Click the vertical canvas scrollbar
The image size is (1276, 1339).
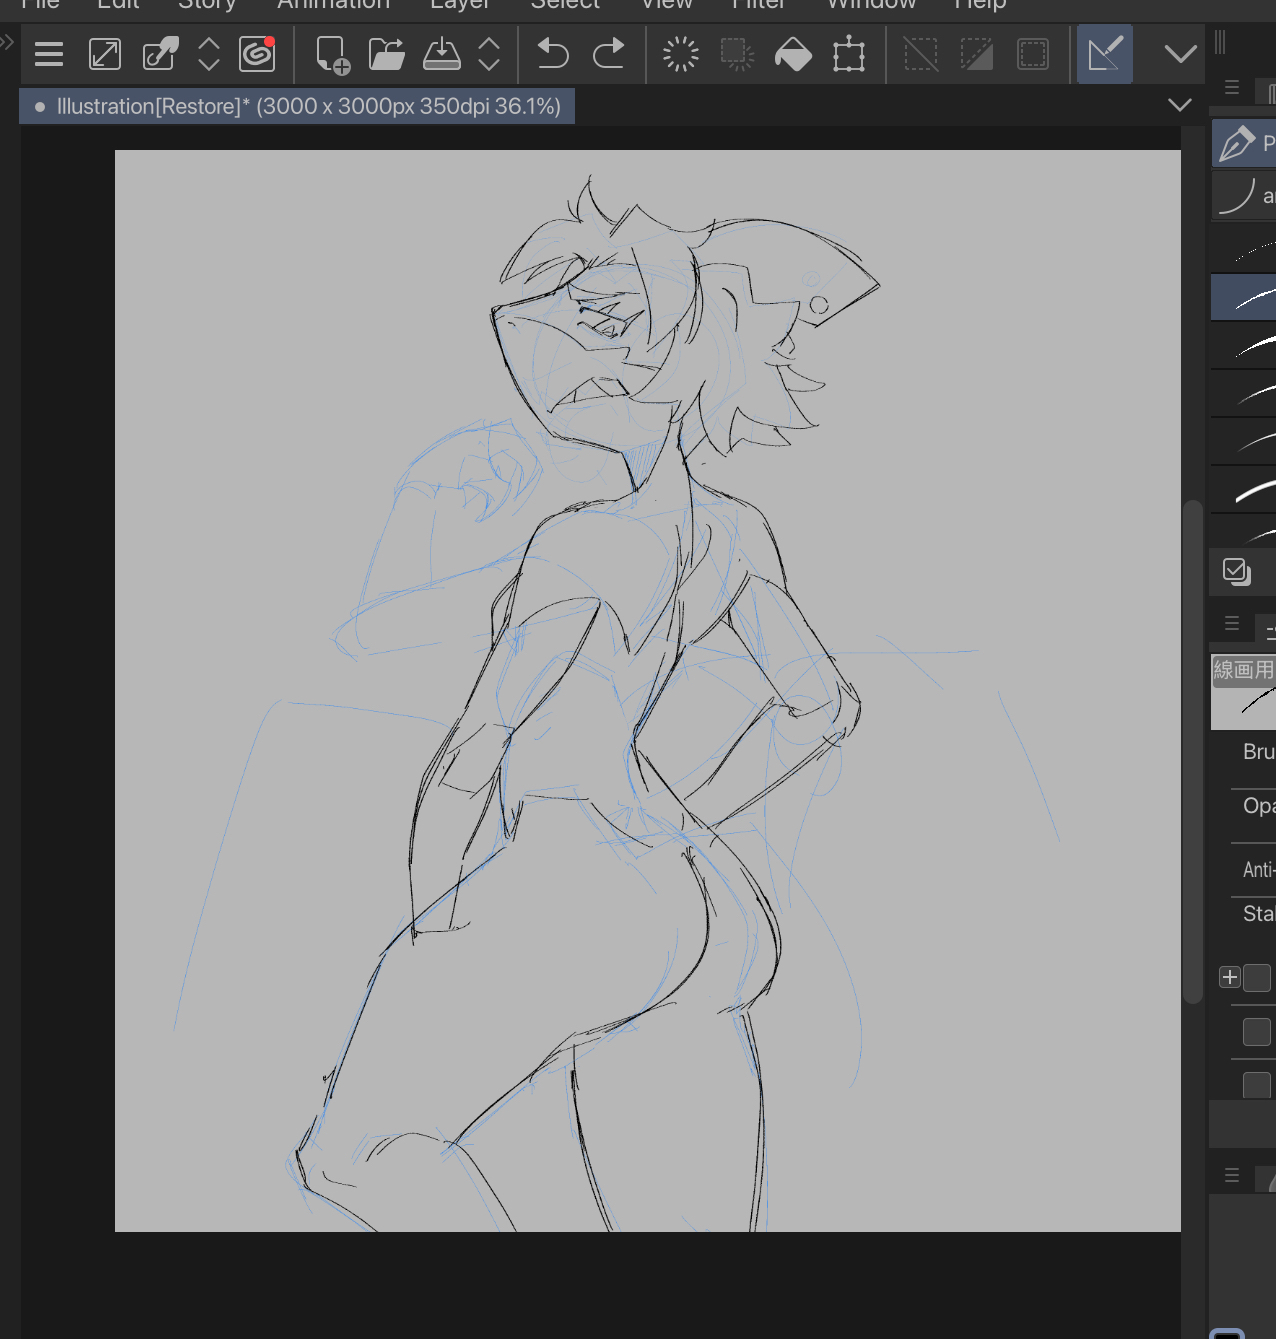point(1192,750)
